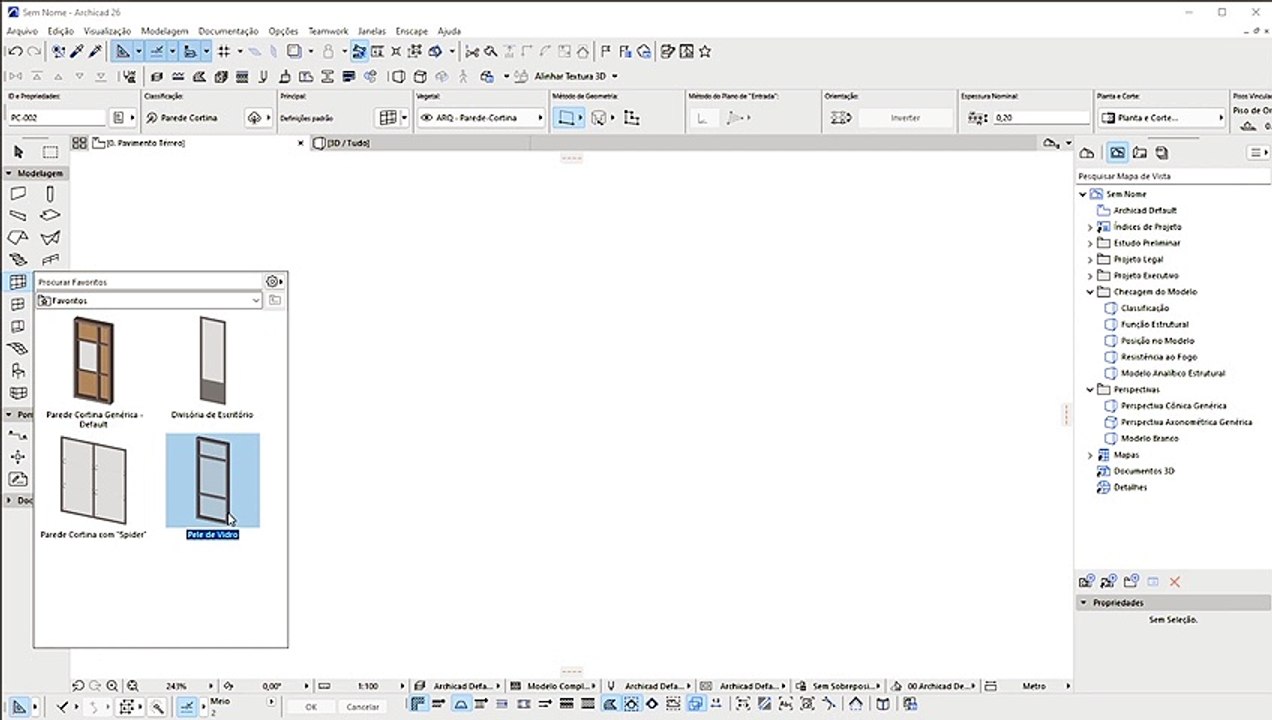
Task: Switch to 3D / Tudo tab
Action: (349, 143)
